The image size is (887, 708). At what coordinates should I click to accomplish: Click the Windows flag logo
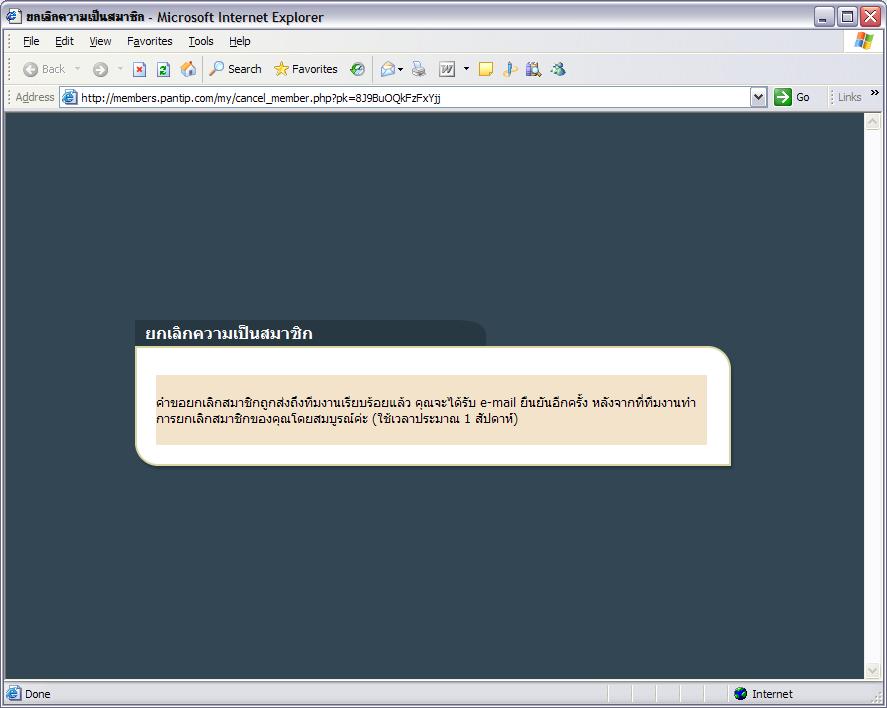point(863,41)
